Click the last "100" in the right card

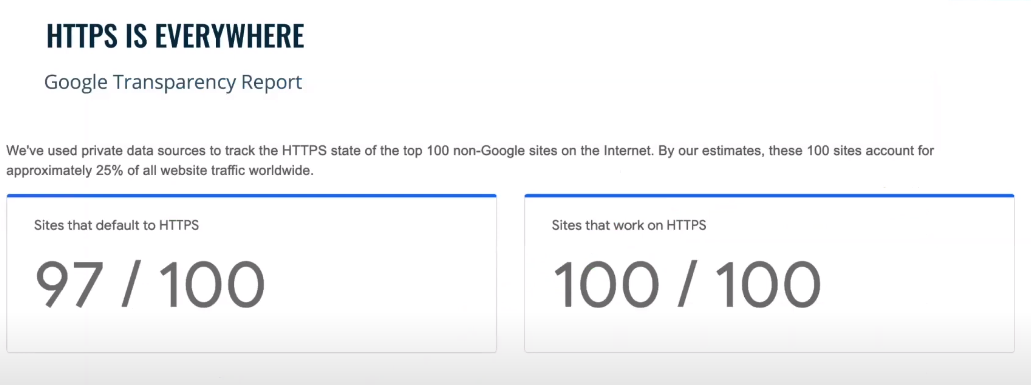[x=768, y=285]
